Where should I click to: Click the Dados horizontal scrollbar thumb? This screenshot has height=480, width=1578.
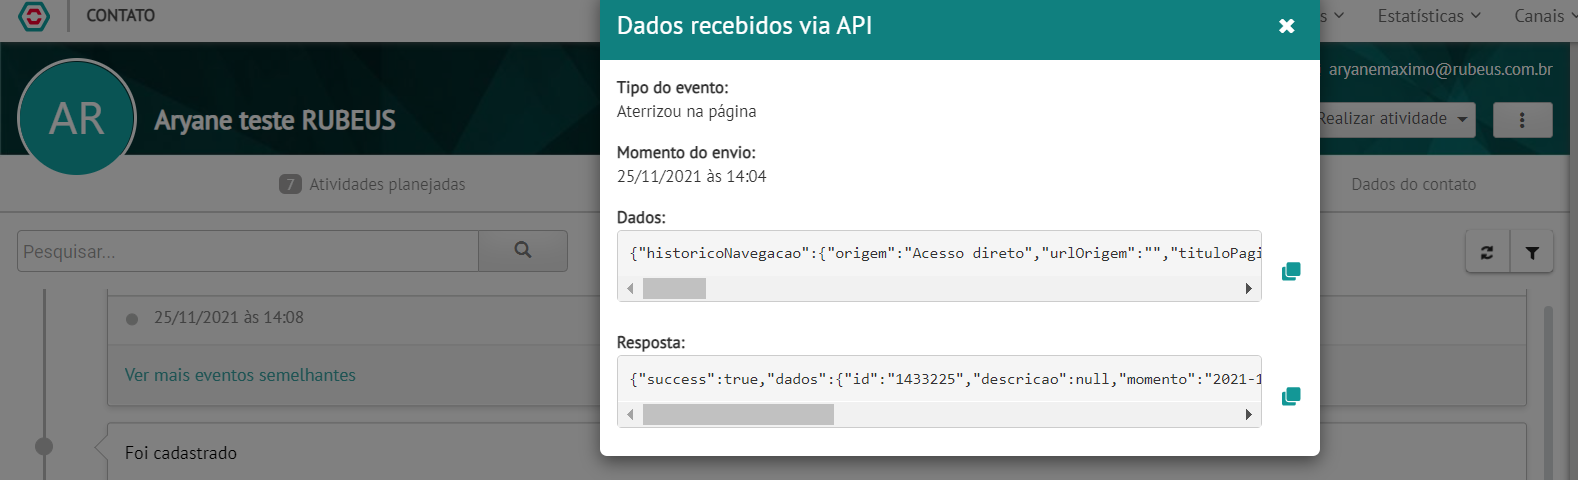674,289
